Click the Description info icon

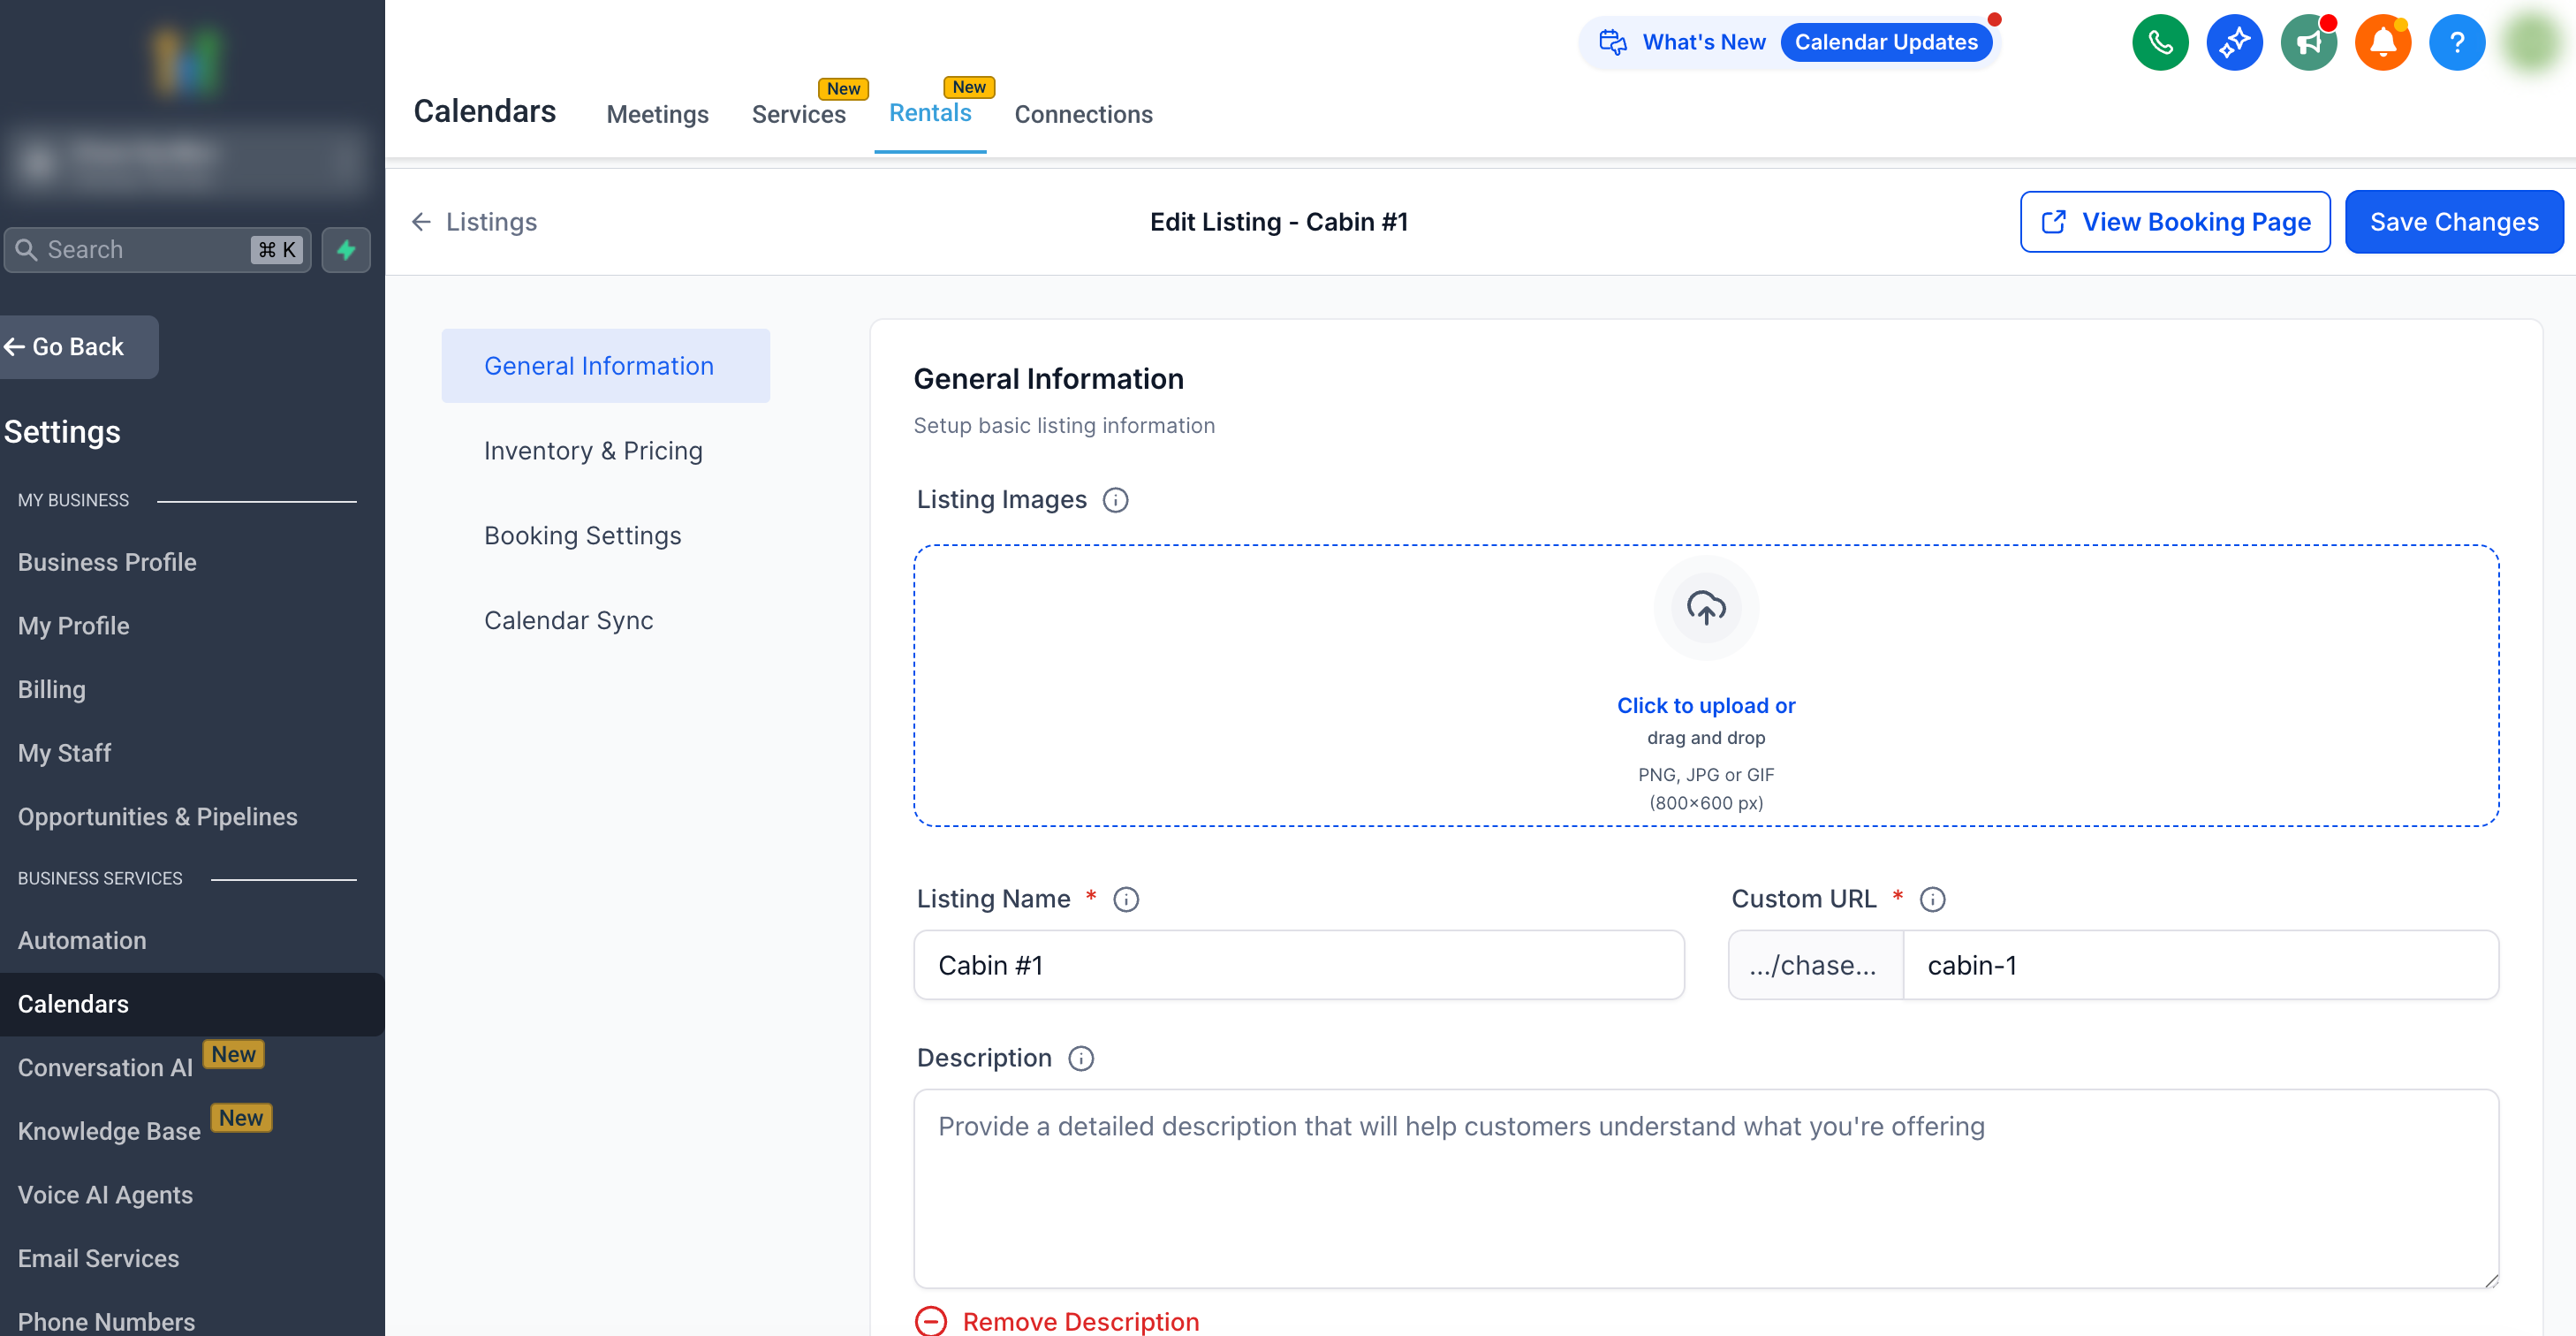1081,1058
